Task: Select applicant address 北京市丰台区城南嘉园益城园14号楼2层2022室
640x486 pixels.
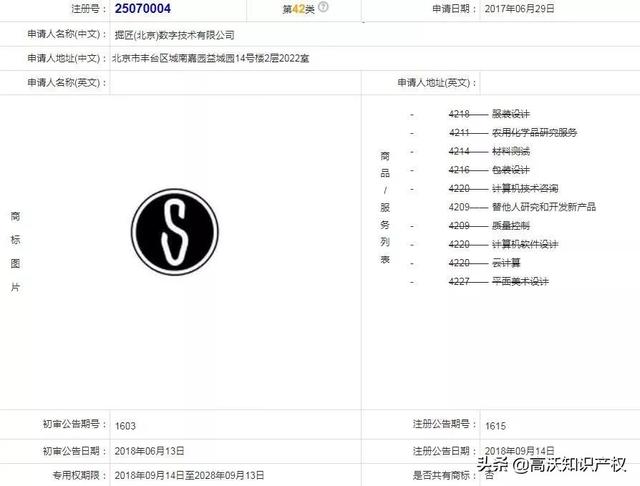Action: pyautogui.click(x=211, y=58)
